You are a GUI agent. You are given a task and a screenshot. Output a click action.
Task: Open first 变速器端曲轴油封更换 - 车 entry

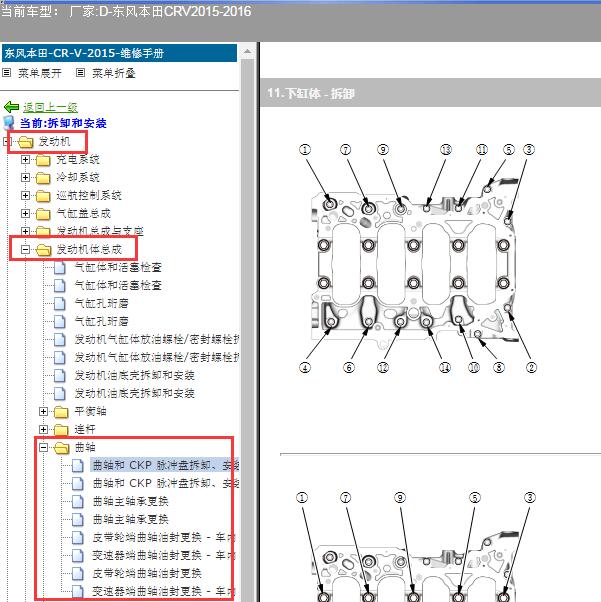[x=164, y=556]
